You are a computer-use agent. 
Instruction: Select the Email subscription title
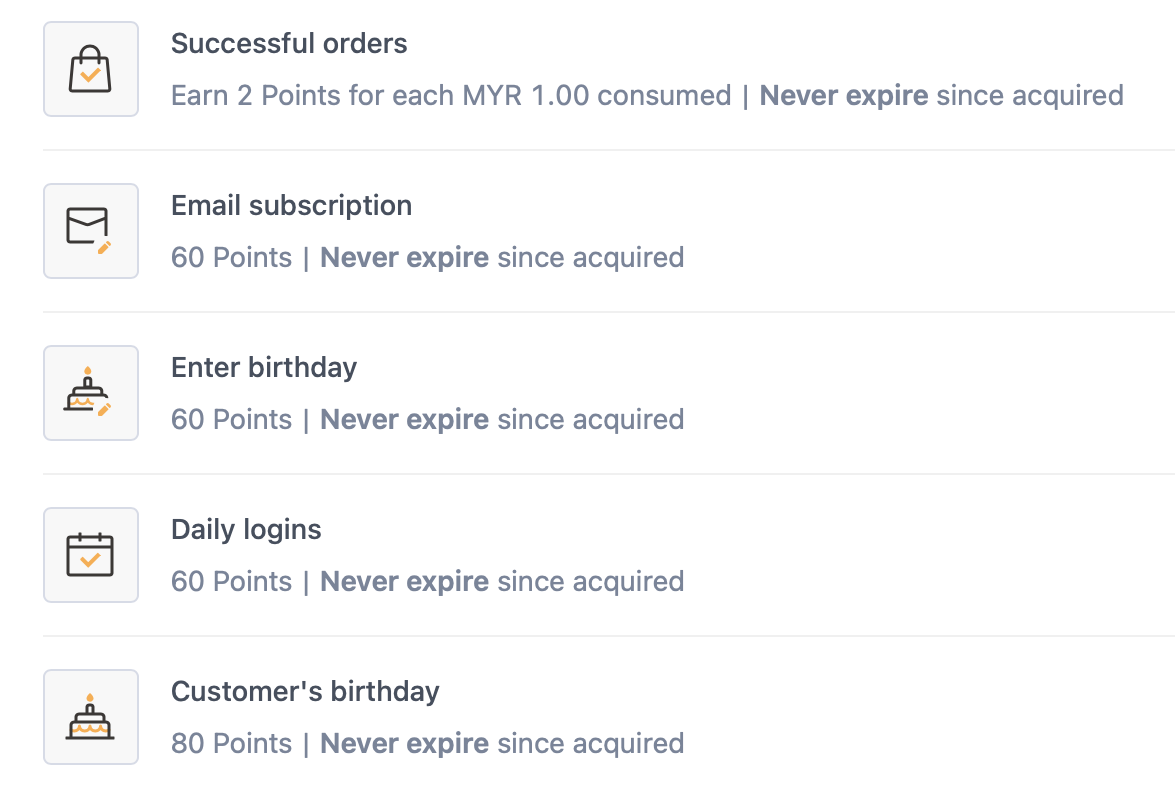(x=291, y=206)
